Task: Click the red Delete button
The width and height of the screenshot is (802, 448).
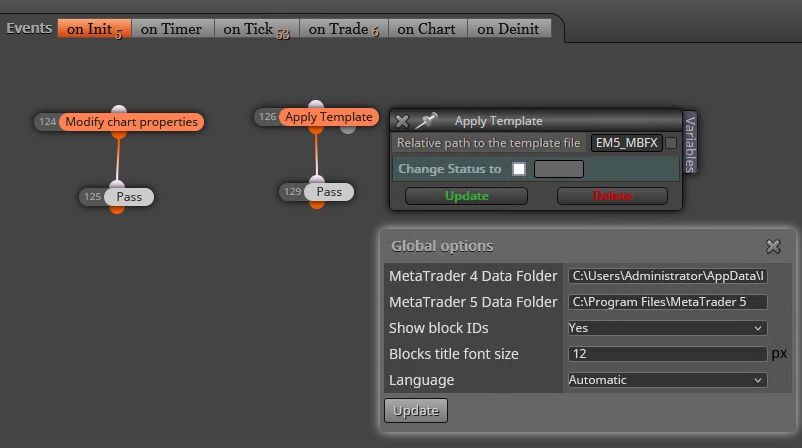Action: [x=612, y=196]
